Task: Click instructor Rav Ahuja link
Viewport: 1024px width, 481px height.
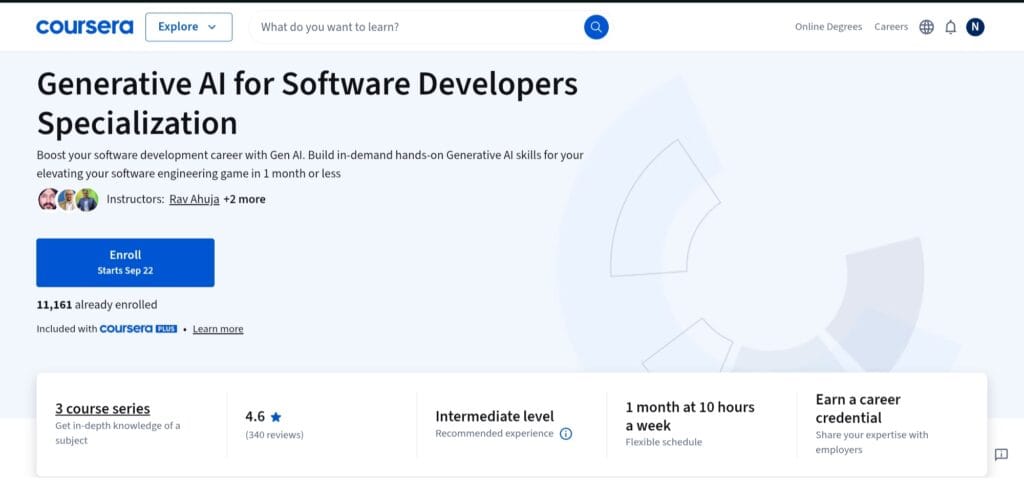Action: pos(194,199)
